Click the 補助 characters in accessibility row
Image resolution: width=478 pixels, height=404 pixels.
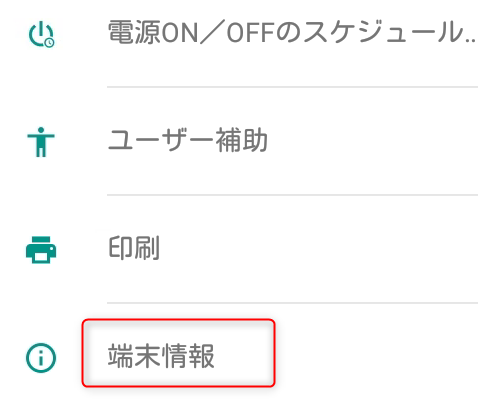[242, 140]
